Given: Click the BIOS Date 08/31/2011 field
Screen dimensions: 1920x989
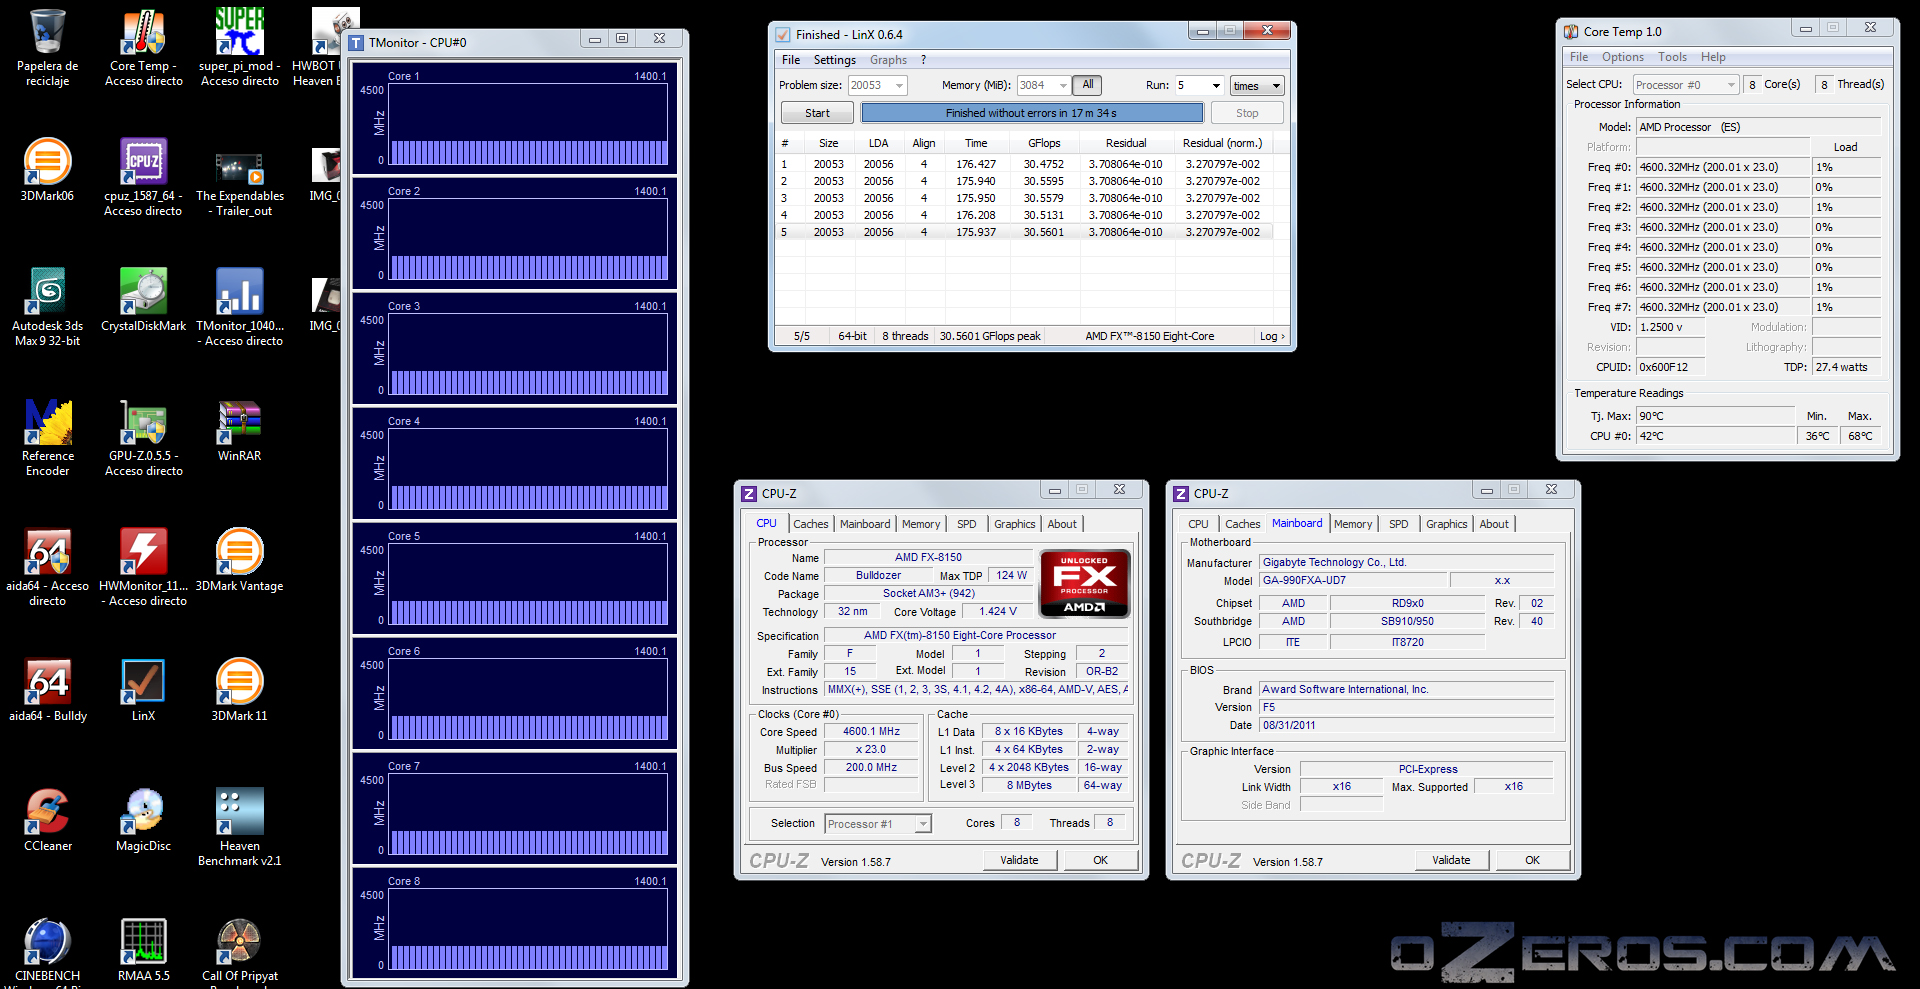Looking at the screenshot, I should (x=1406, y=725).
